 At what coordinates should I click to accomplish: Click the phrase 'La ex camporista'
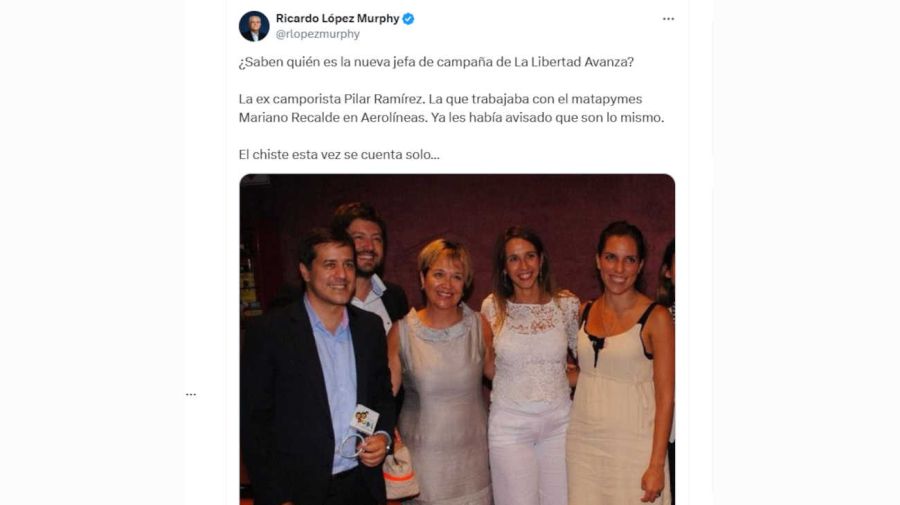pos(289,99)
